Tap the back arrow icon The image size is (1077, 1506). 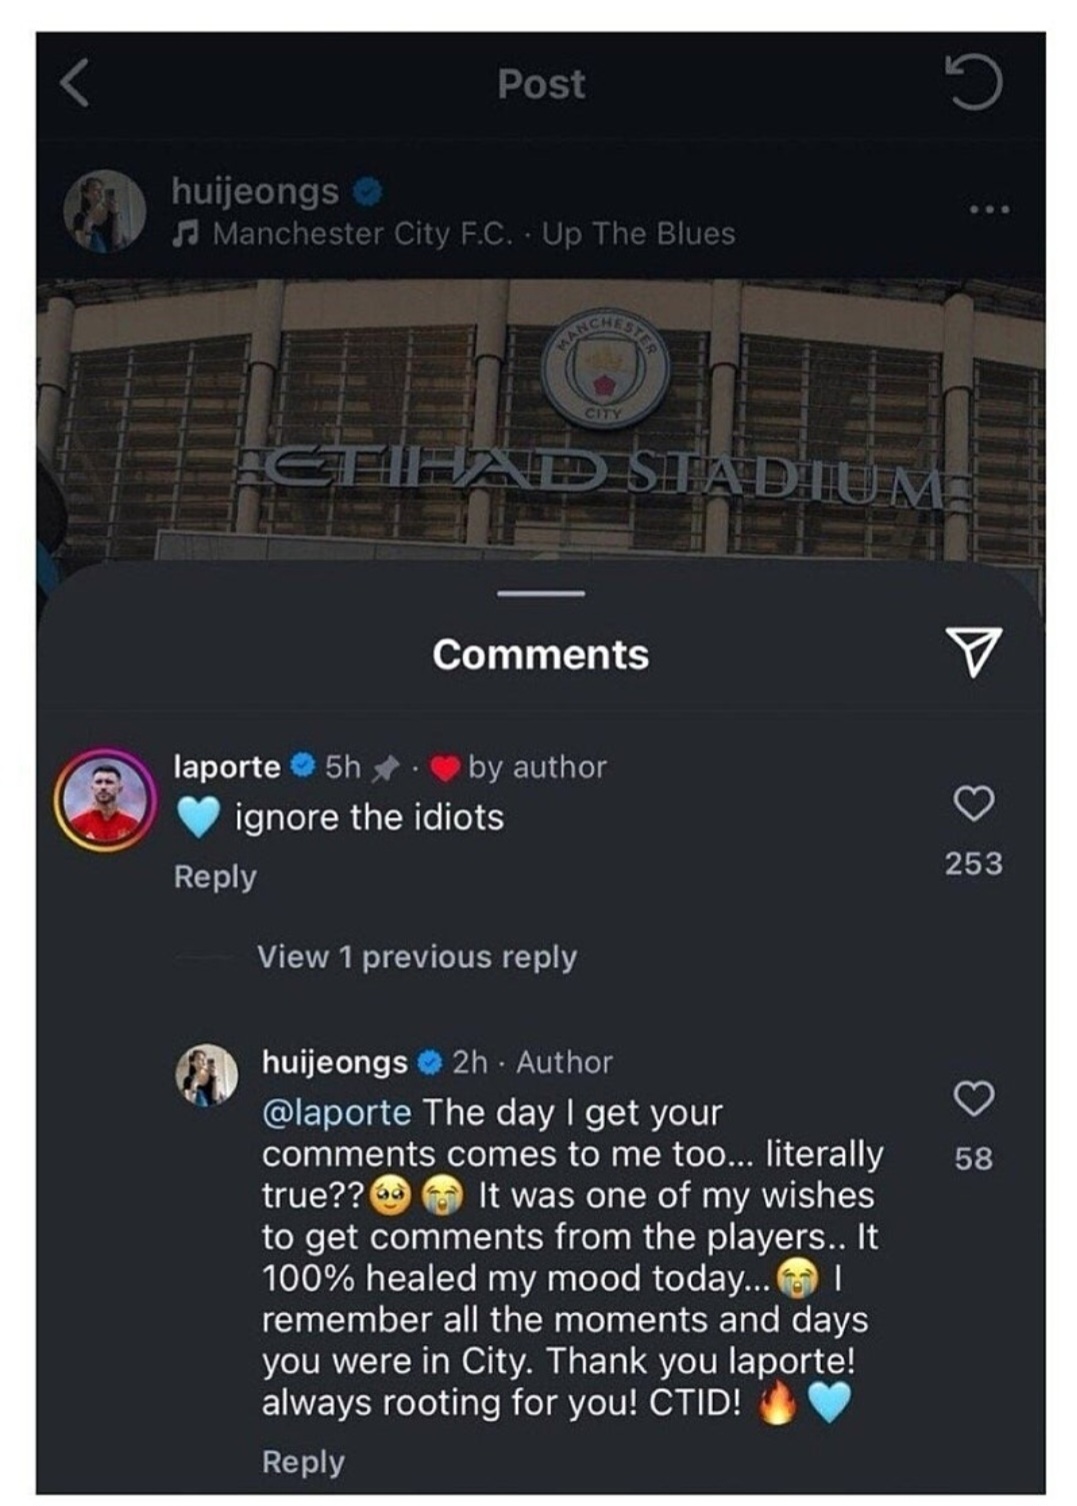(x=76, y=82)
